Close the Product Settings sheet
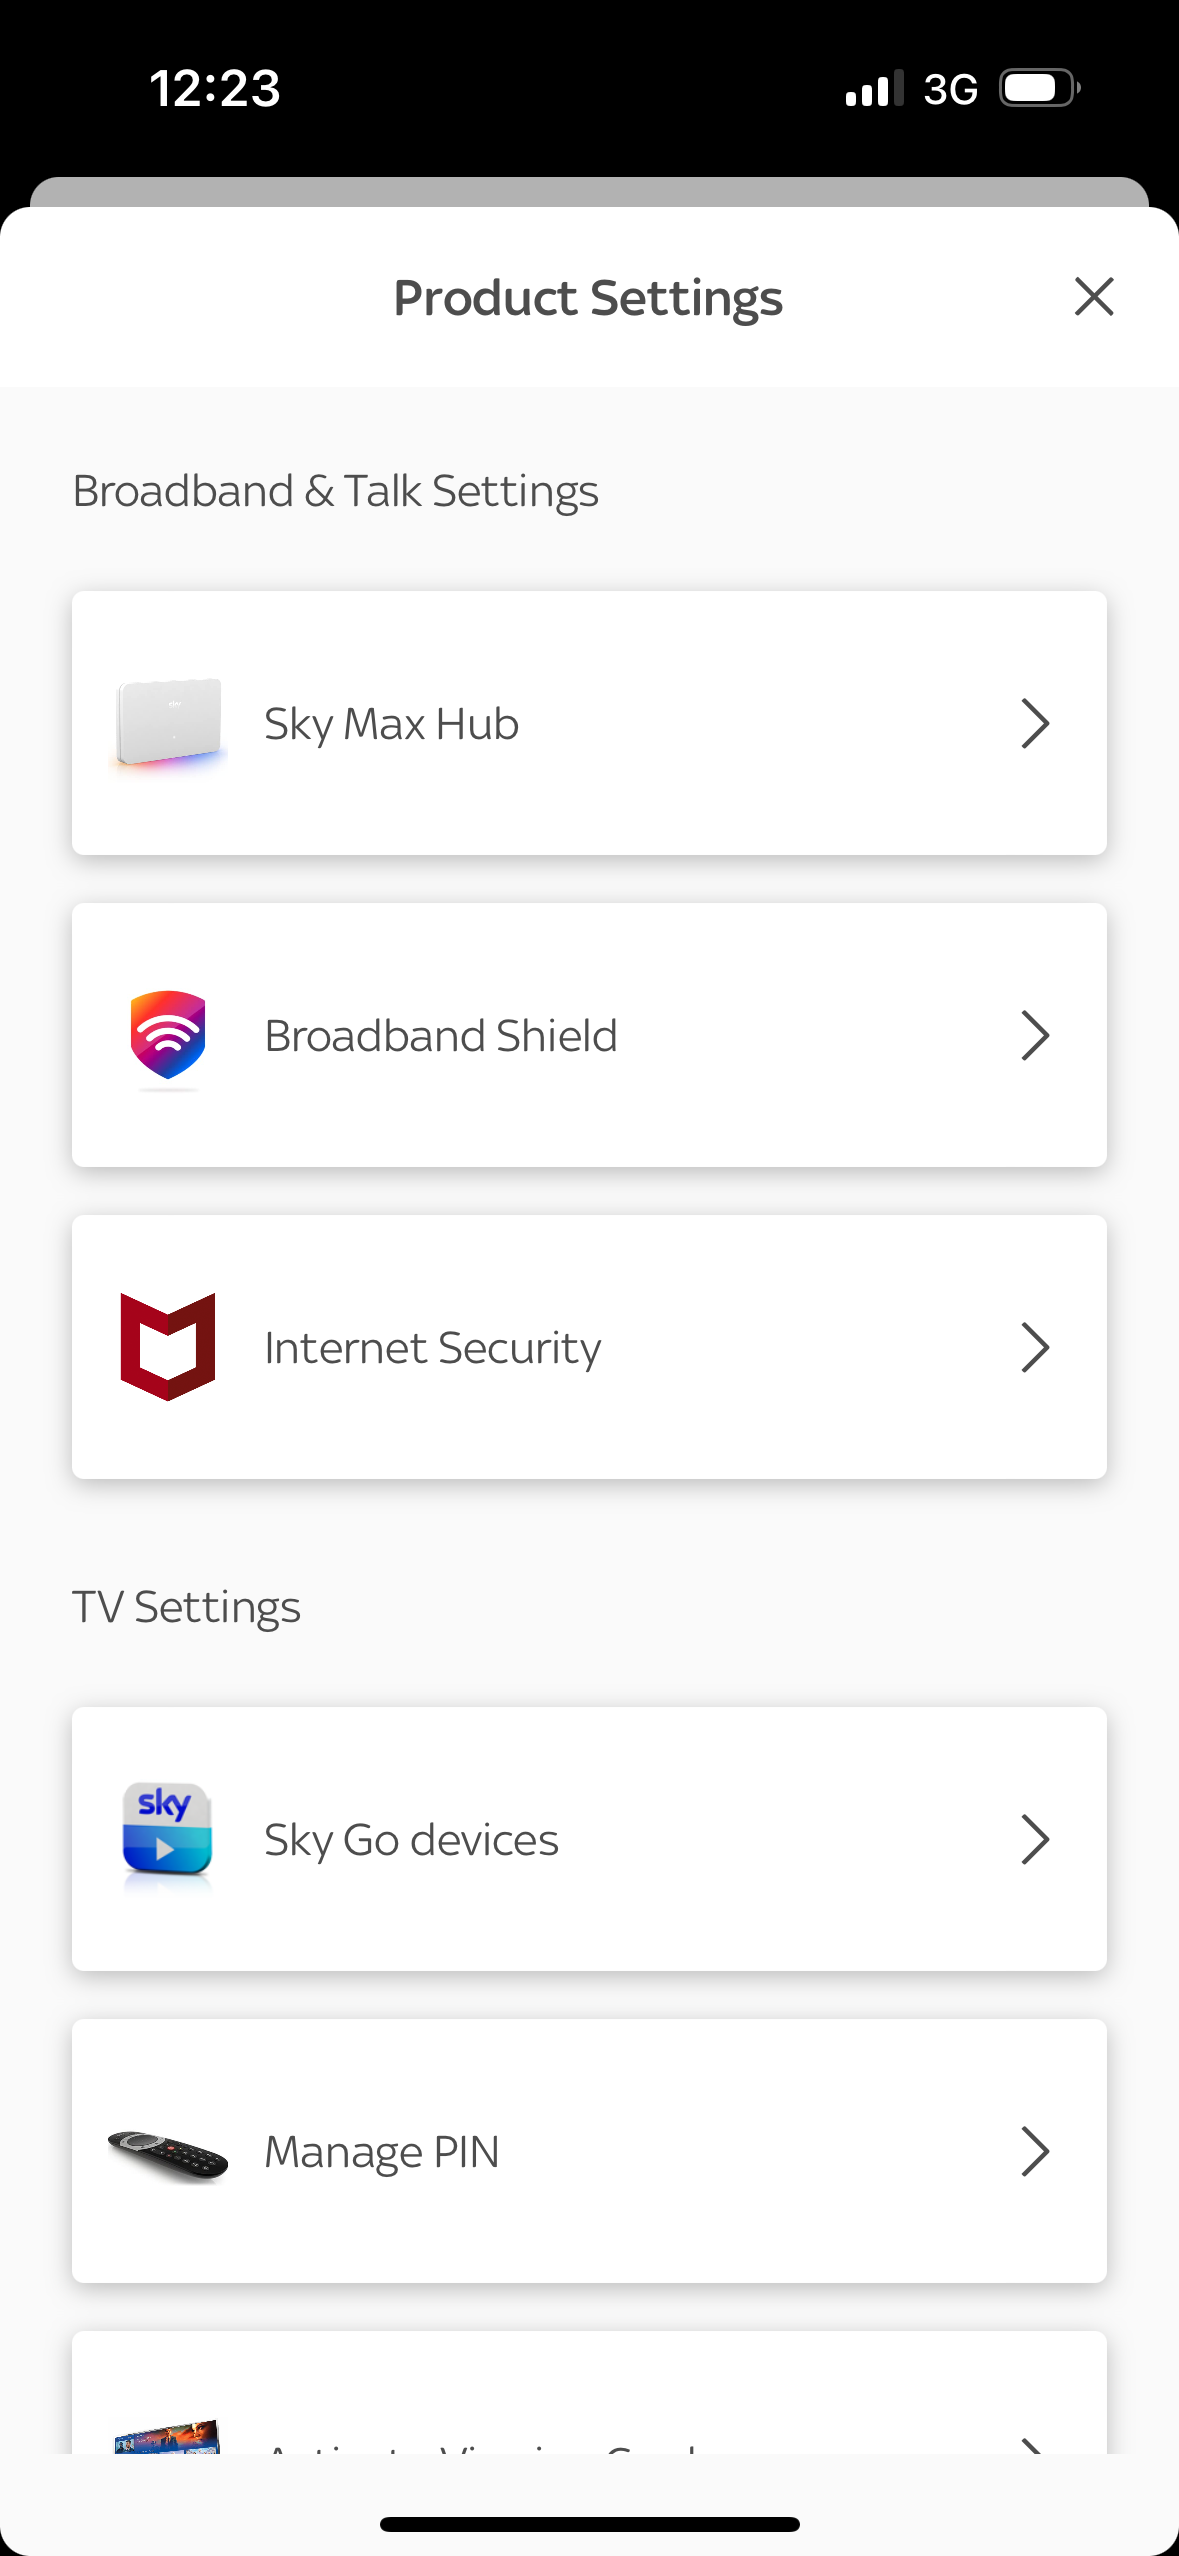Screen dimensions: 1179x2556 click(1094, 297)
